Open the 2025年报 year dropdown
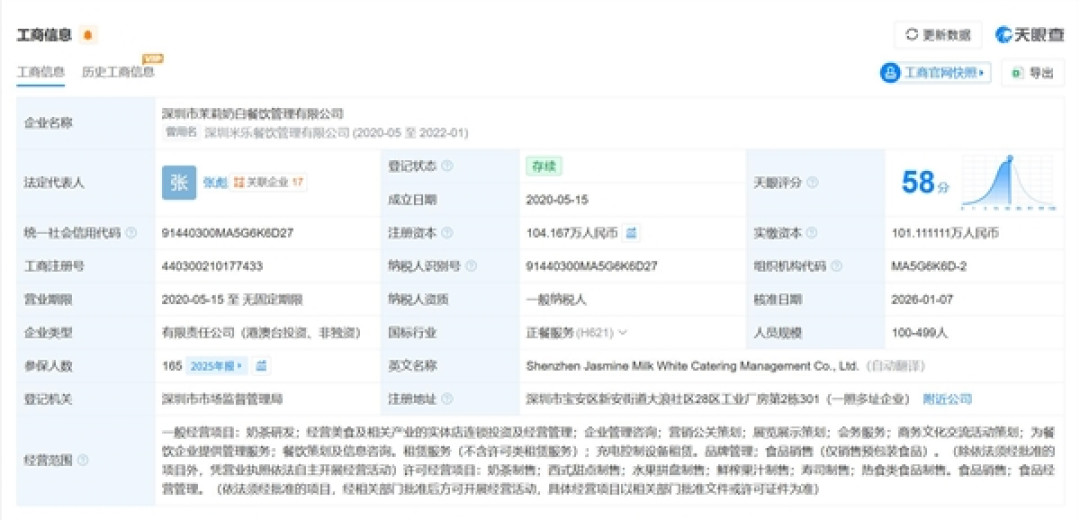The image size is (1080, 520). pyautogui.click(x=216, y=366)
